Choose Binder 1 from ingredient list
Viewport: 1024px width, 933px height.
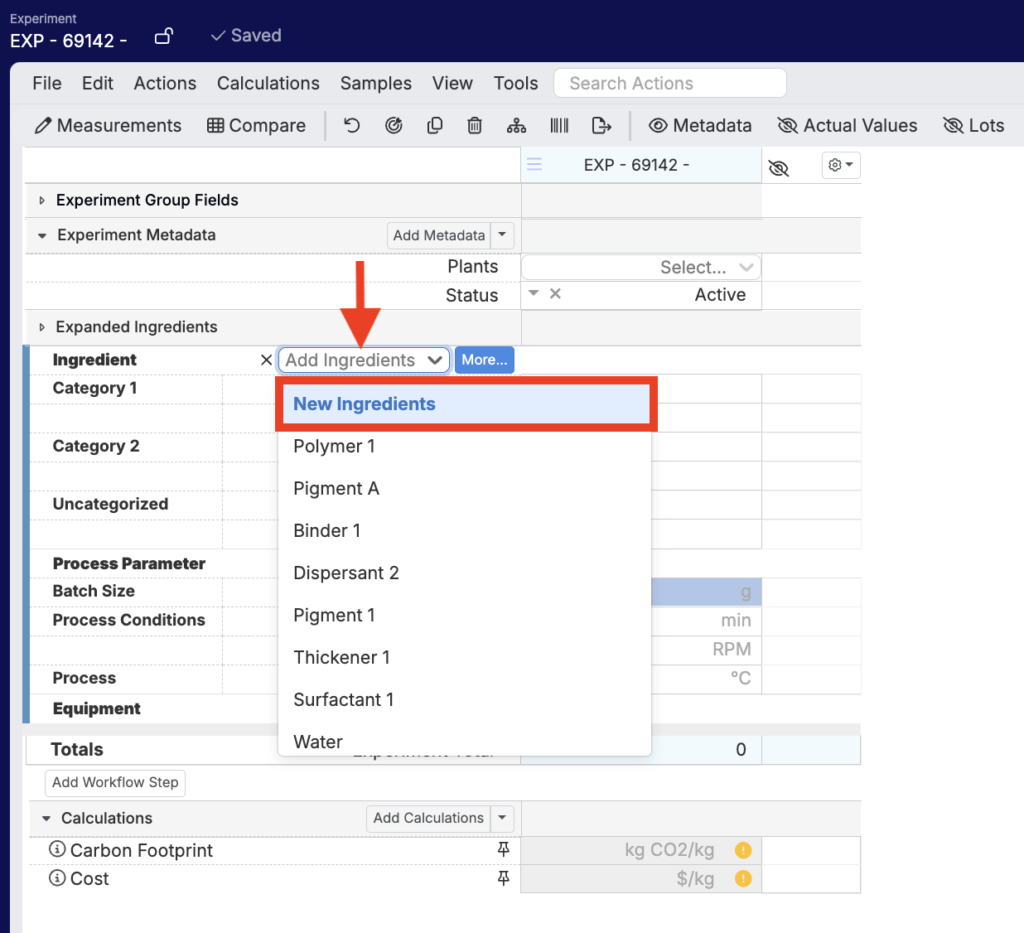464,530
